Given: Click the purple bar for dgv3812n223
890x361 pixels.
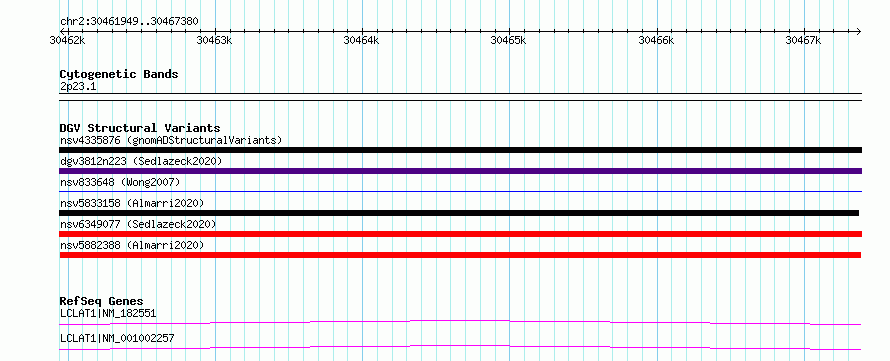Looking at the screenshot, I should pyautogui.click(x=460, y=171).
